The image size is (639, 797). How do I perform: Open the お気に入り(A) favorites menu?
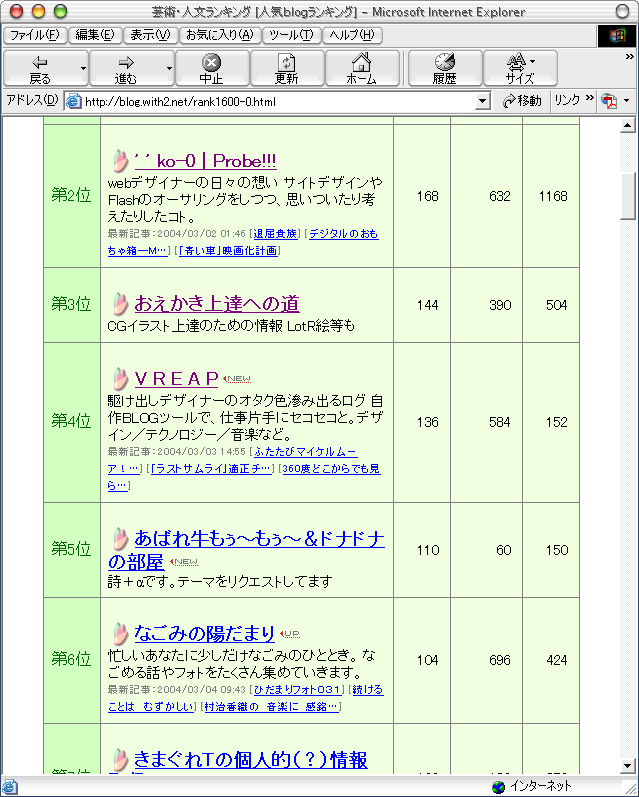(x=221, y=35)
